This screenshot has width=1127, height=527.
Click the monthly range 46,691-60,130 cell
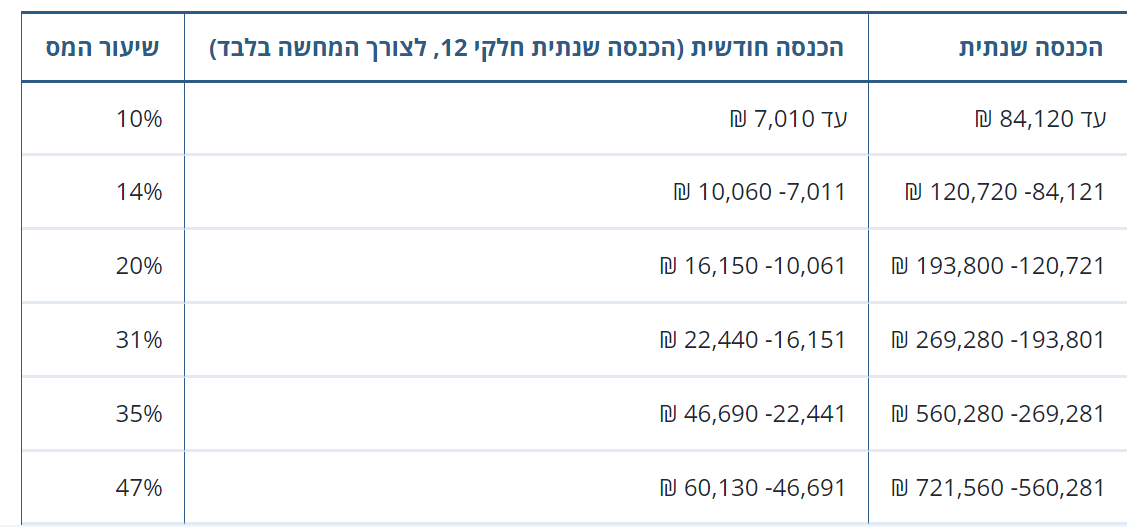[x=753, y=487]
